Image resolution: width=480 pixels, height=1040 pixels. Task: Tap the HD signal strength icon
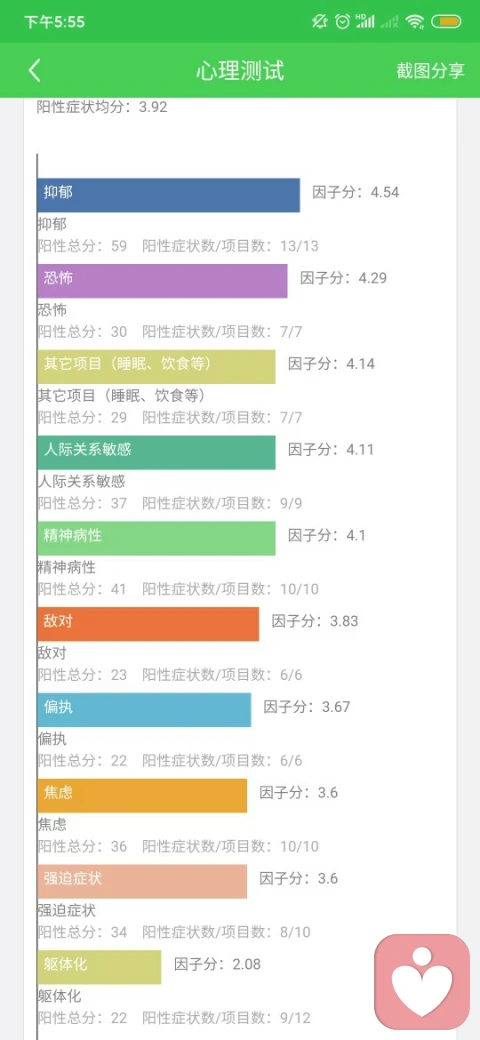click(x=365, y=22)
